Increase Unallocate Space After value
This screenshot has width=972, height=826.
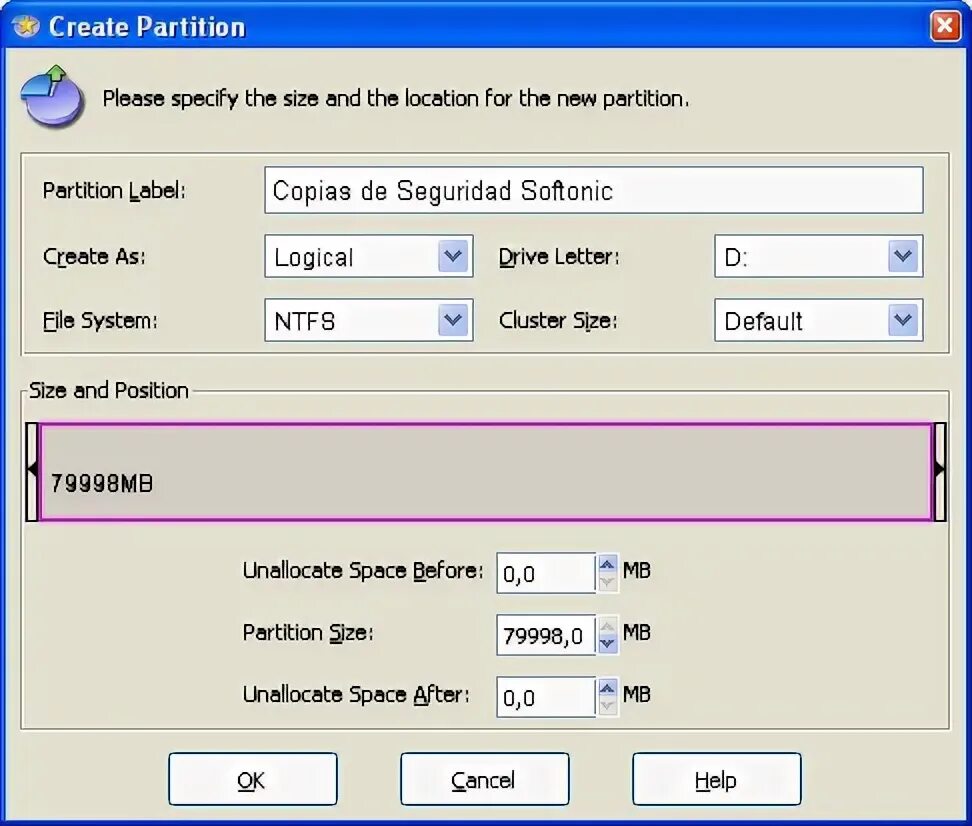point(607,688)
